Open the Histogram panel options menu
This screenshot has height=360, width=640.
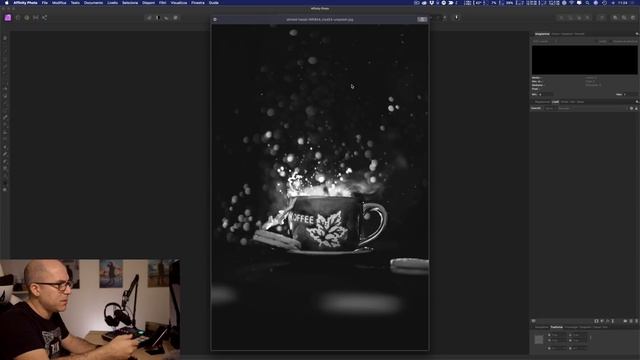tap(637, 34)
